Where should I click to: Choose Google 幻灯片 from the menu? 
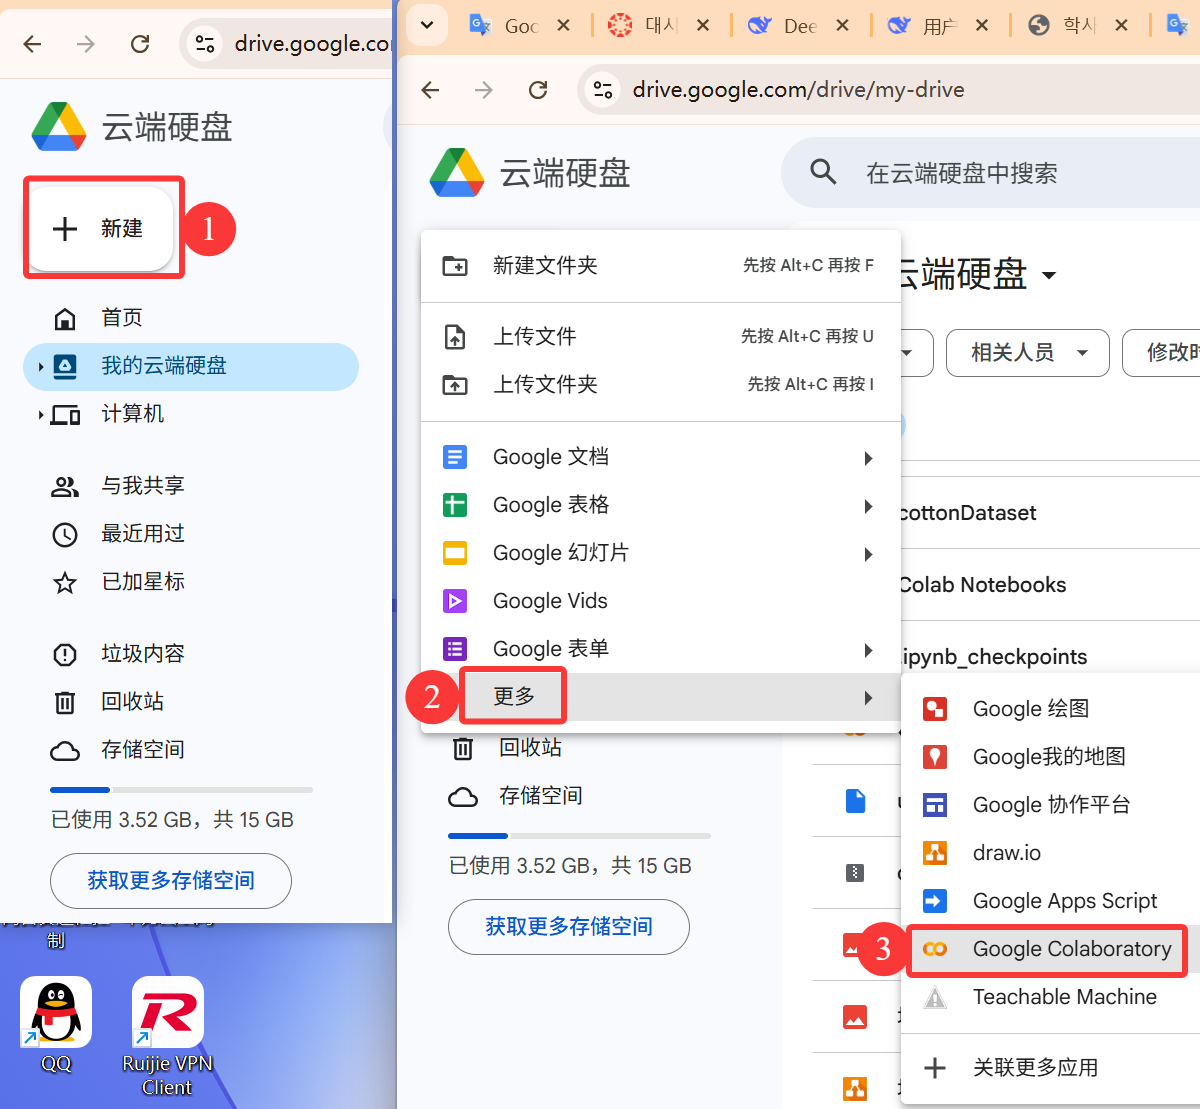[x=661, y=554]
